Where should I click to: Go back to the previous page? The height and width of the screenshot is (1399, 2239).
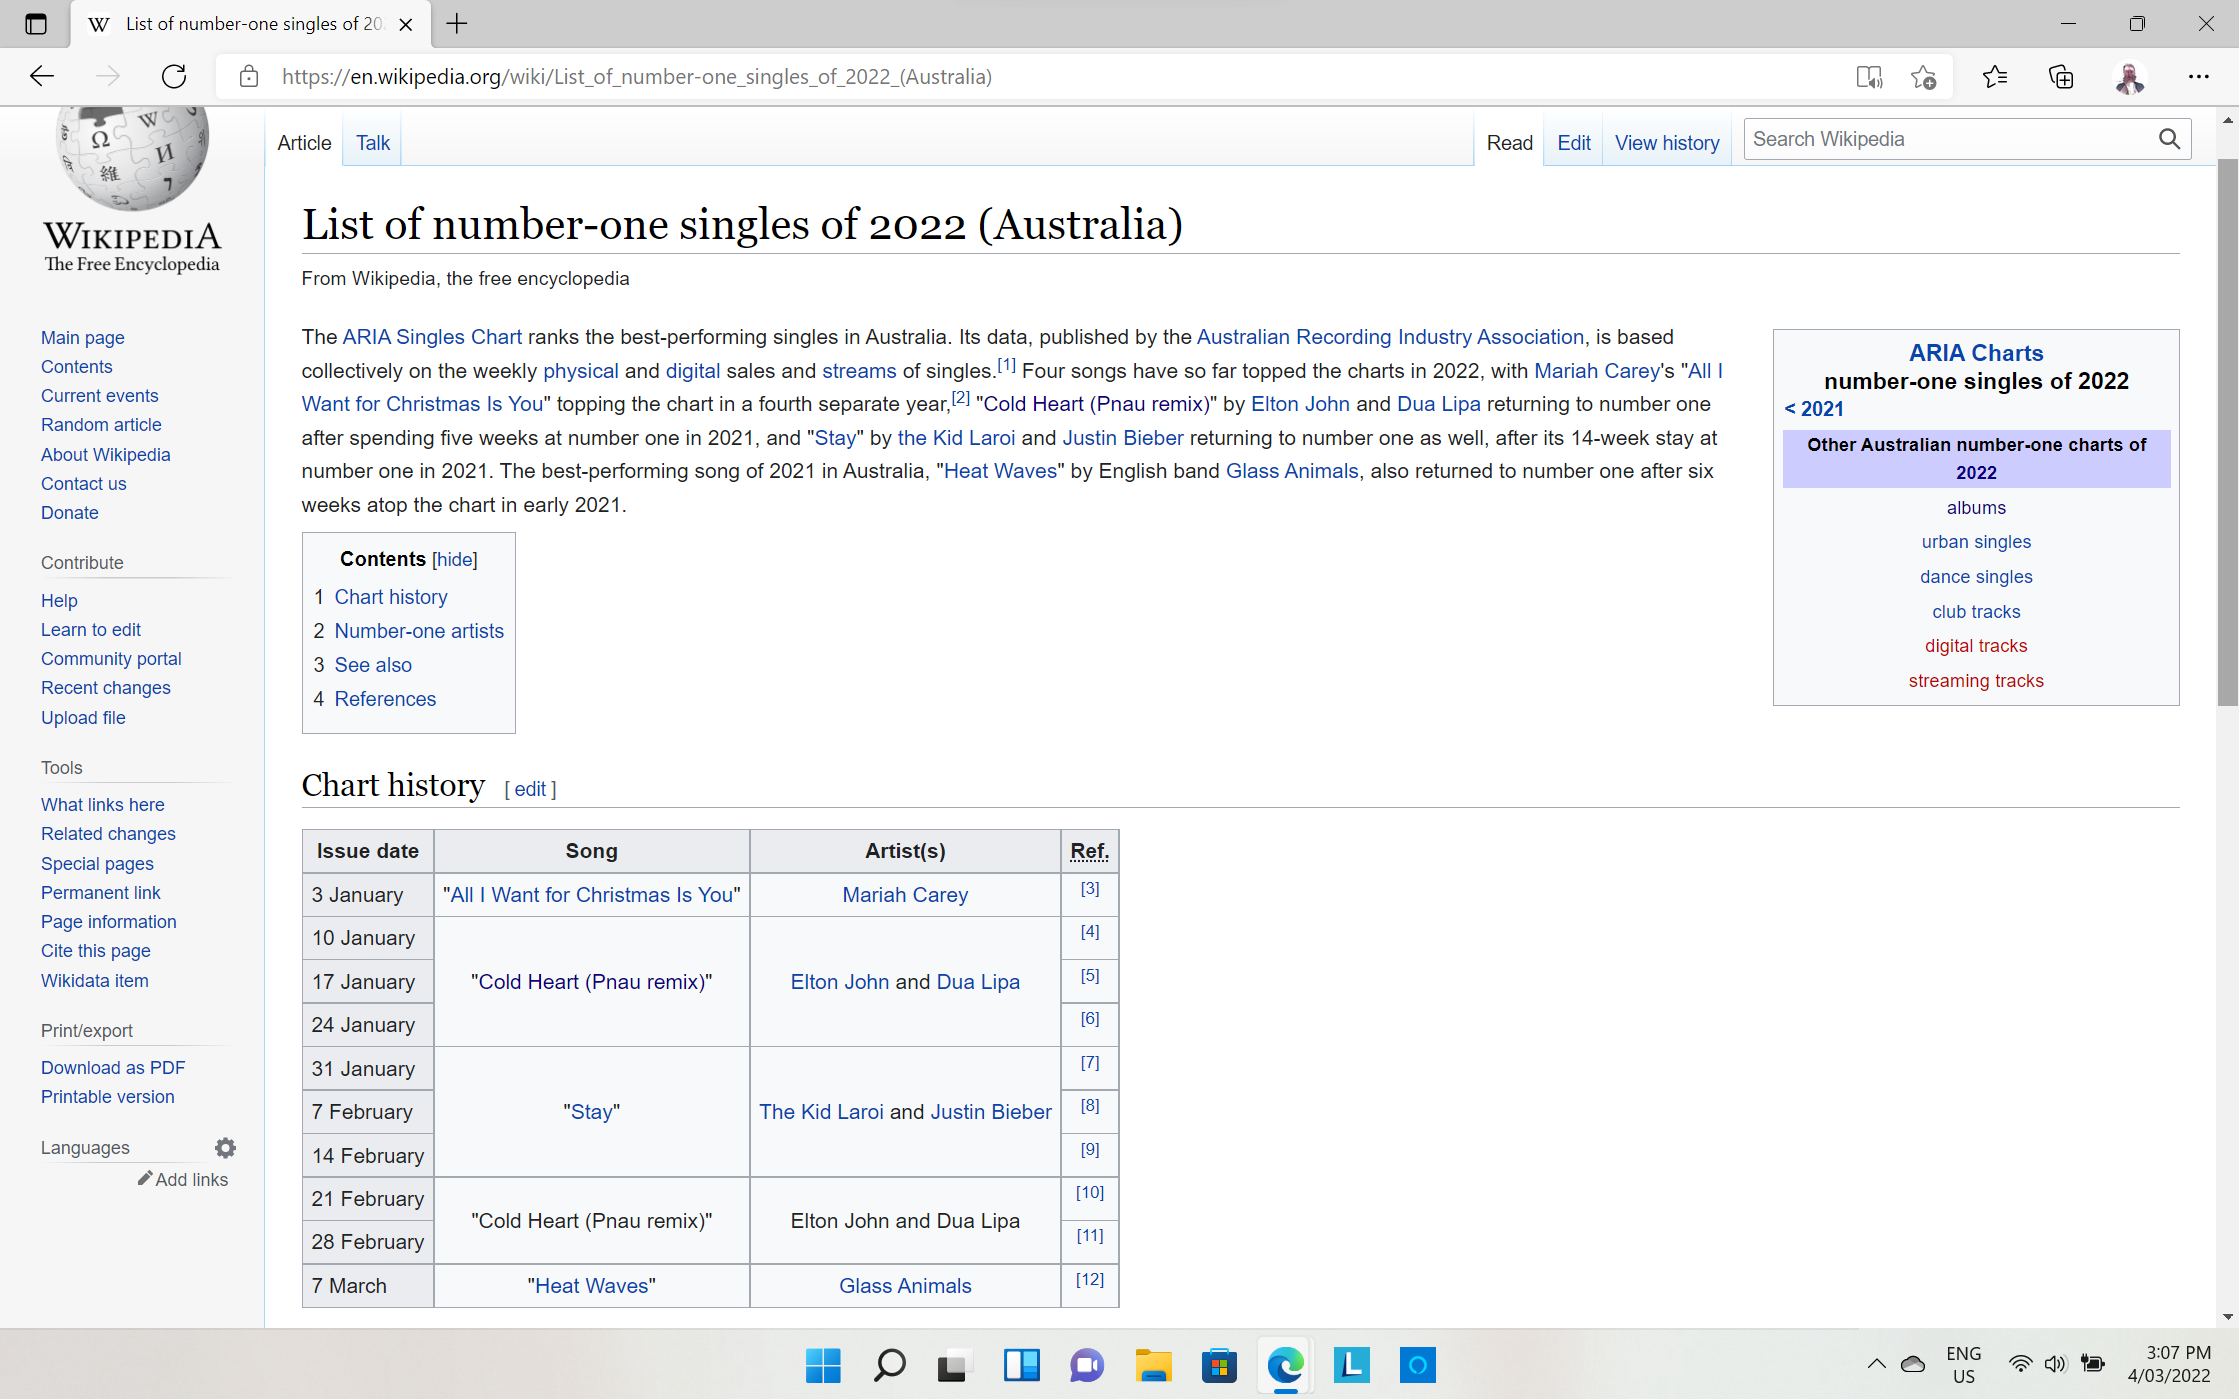pos(41,77)
